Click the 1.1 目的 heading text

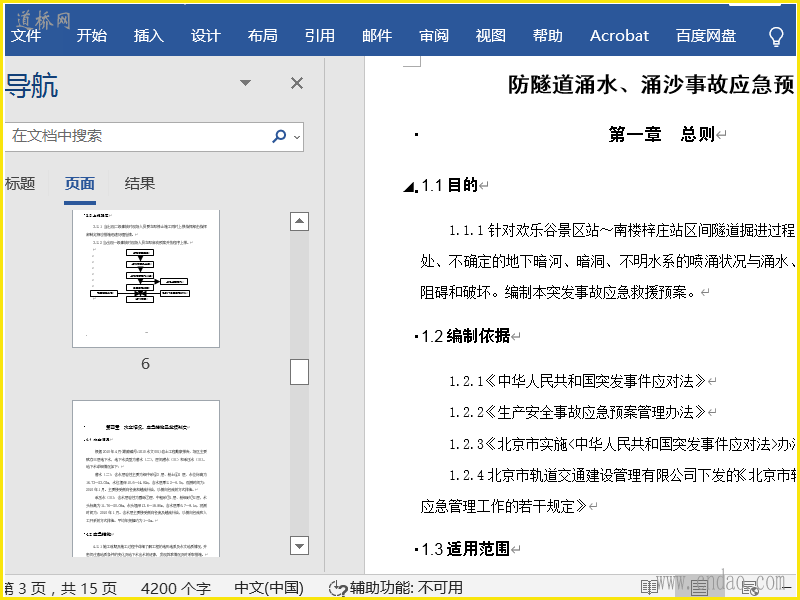click(x=449, y=185)
